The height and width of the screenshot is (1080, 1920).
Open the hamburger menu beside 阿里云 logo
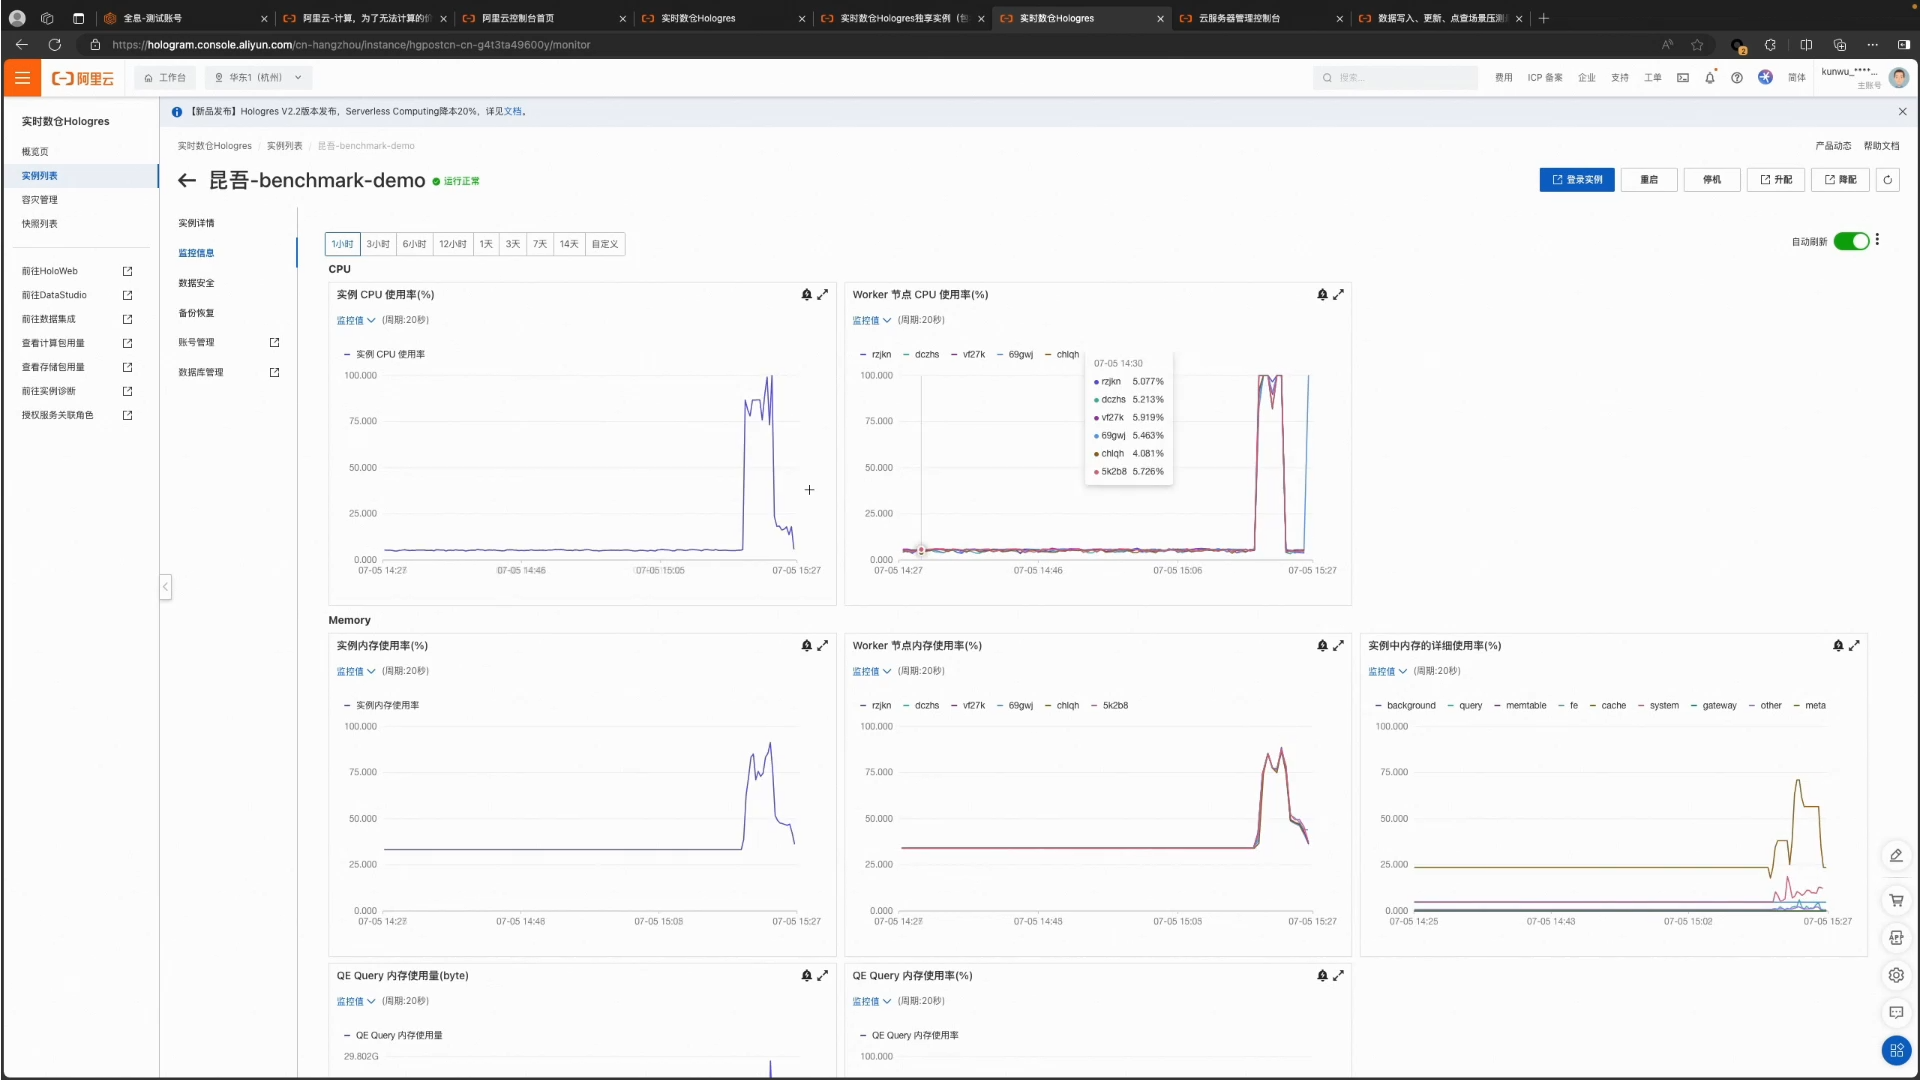coord(22,78)
